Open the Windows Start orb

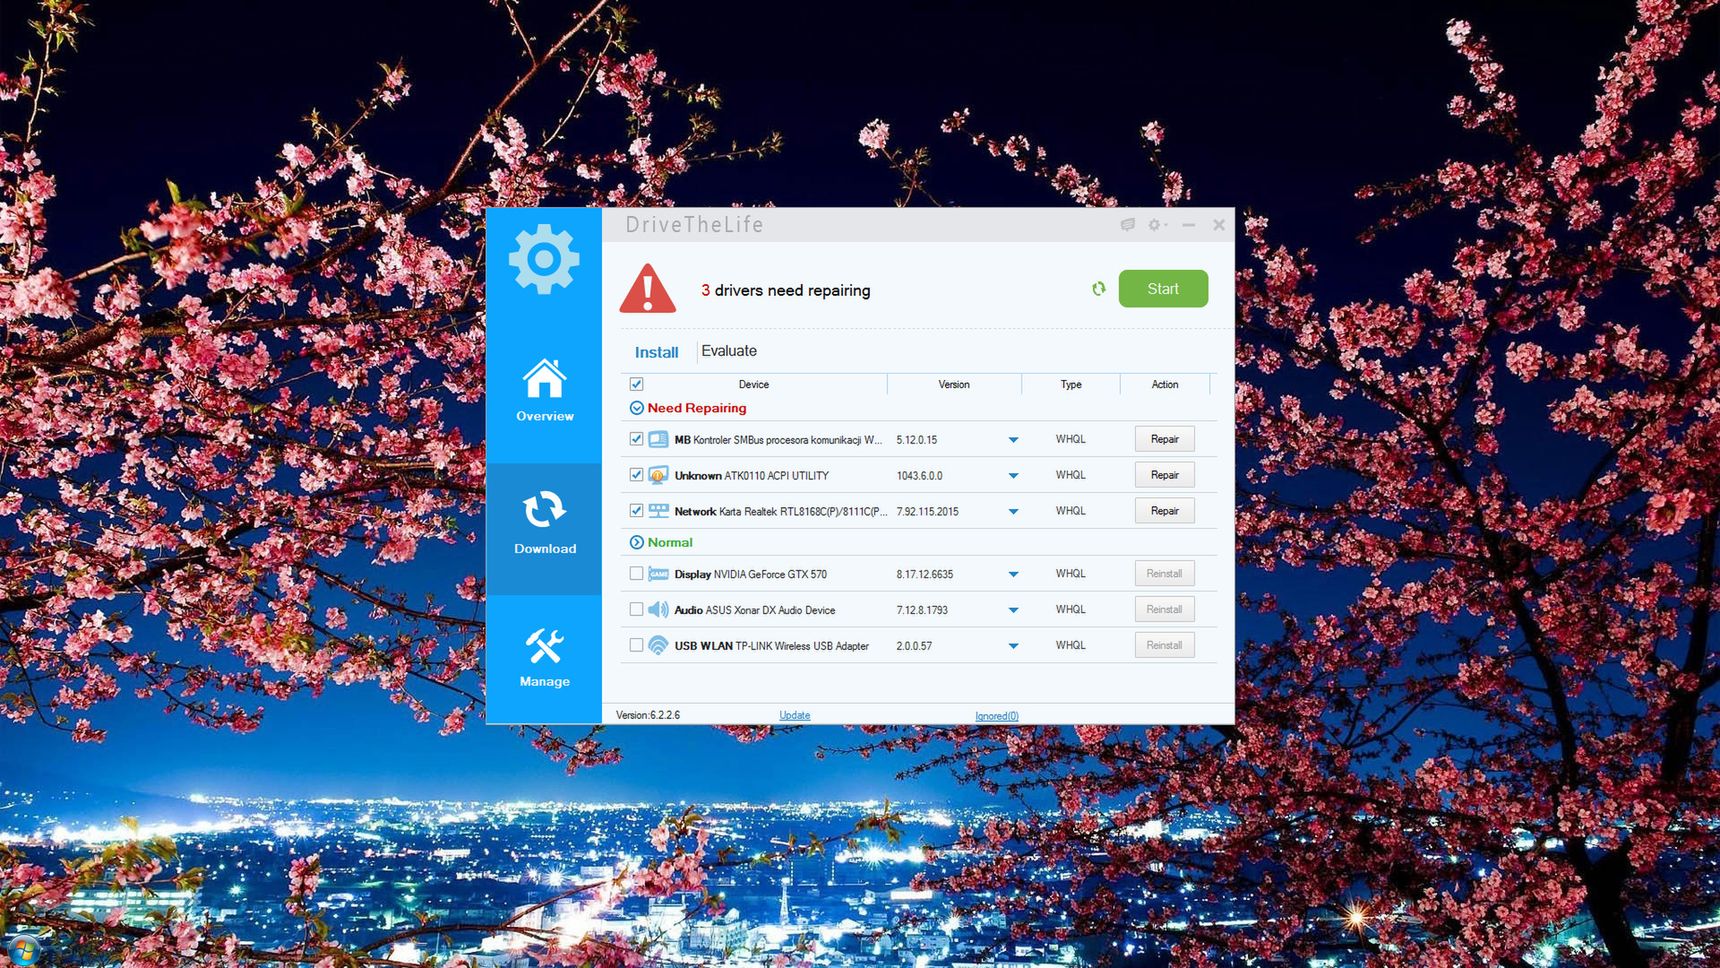click(22, 951)
